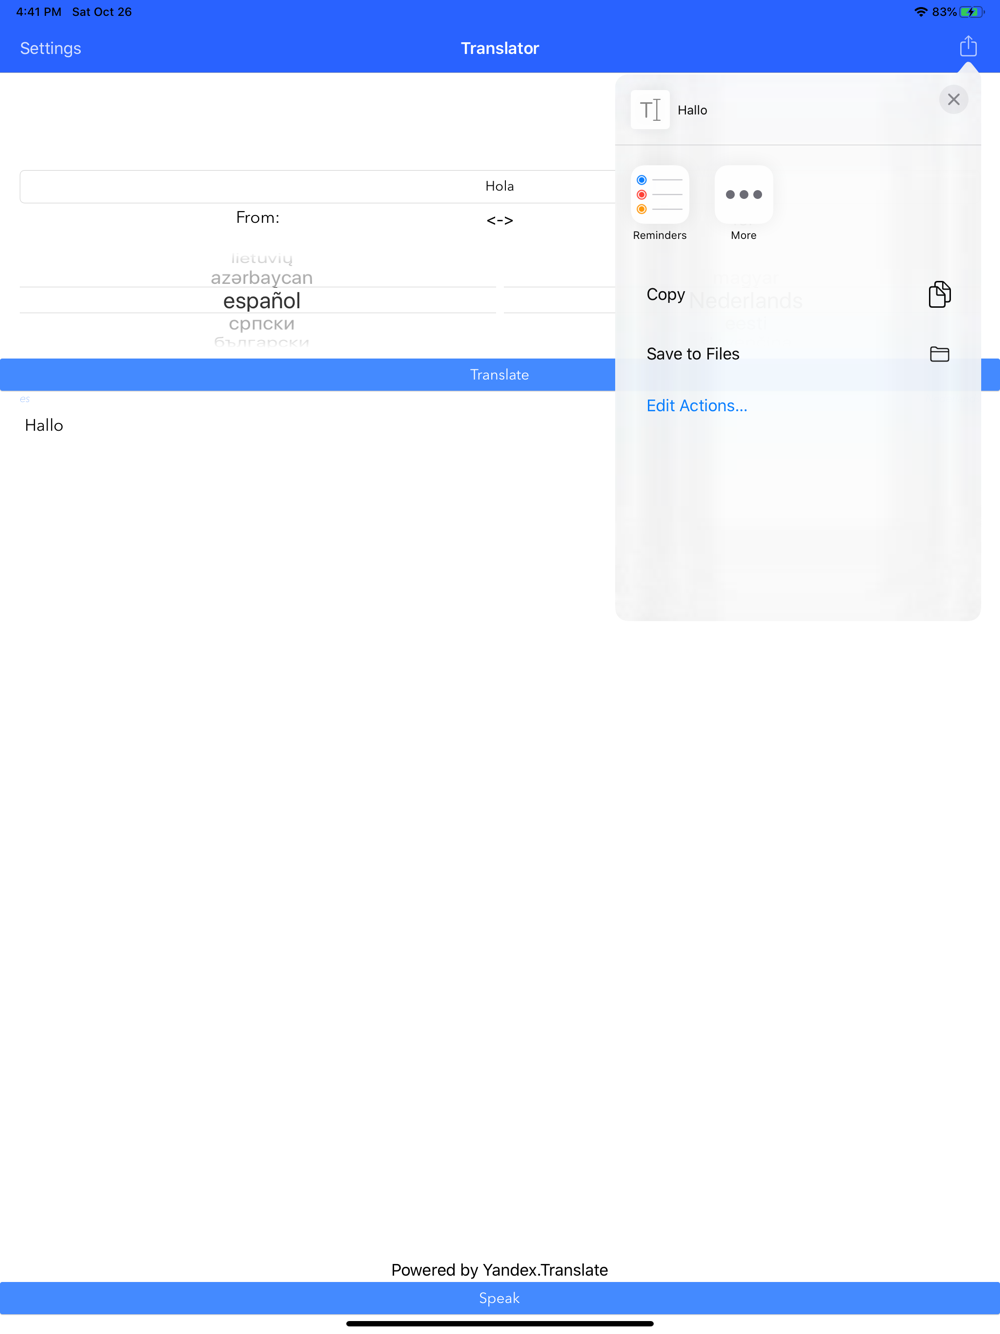Tap the More three-dots icon
Image resolution: width=1000 pixels, height=1334 pixels.
(x=744, y=195)
